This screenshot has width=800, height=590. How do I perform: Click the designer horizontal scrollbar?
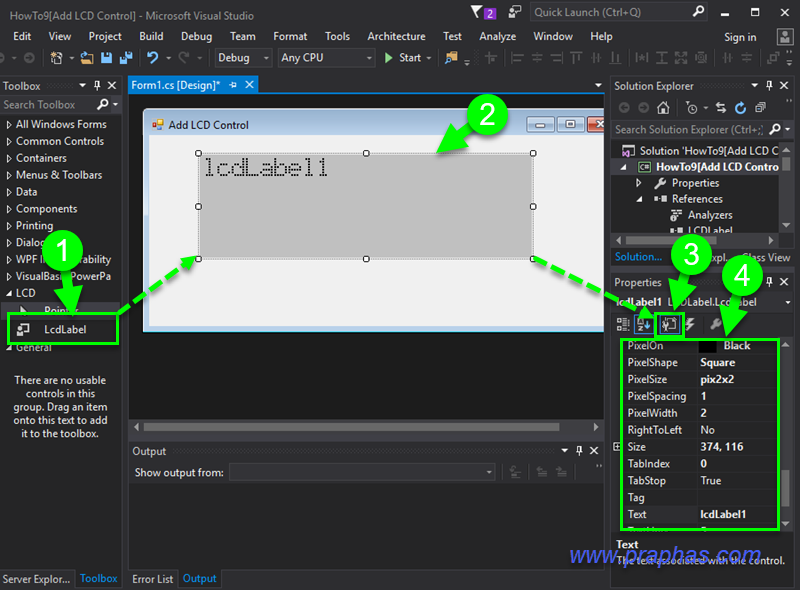(352, 427)
